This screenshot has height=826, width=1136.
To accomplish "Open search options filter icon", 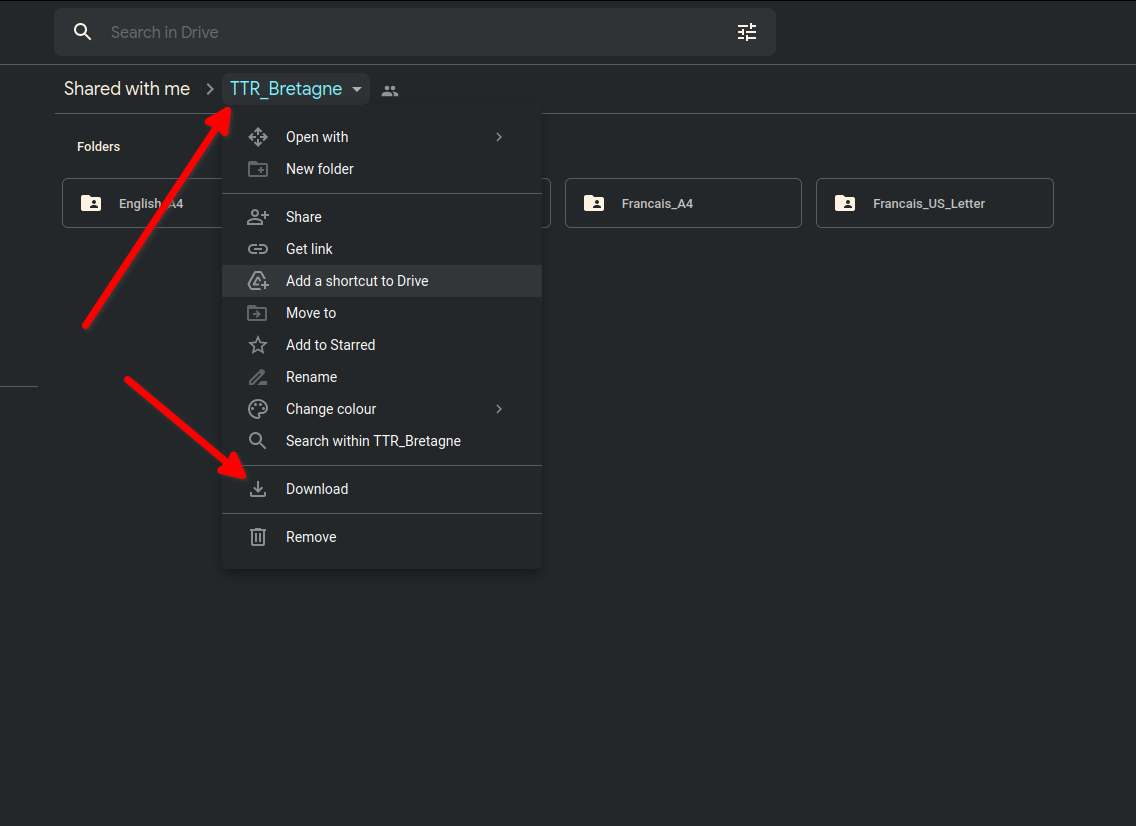I will point(747,32).
